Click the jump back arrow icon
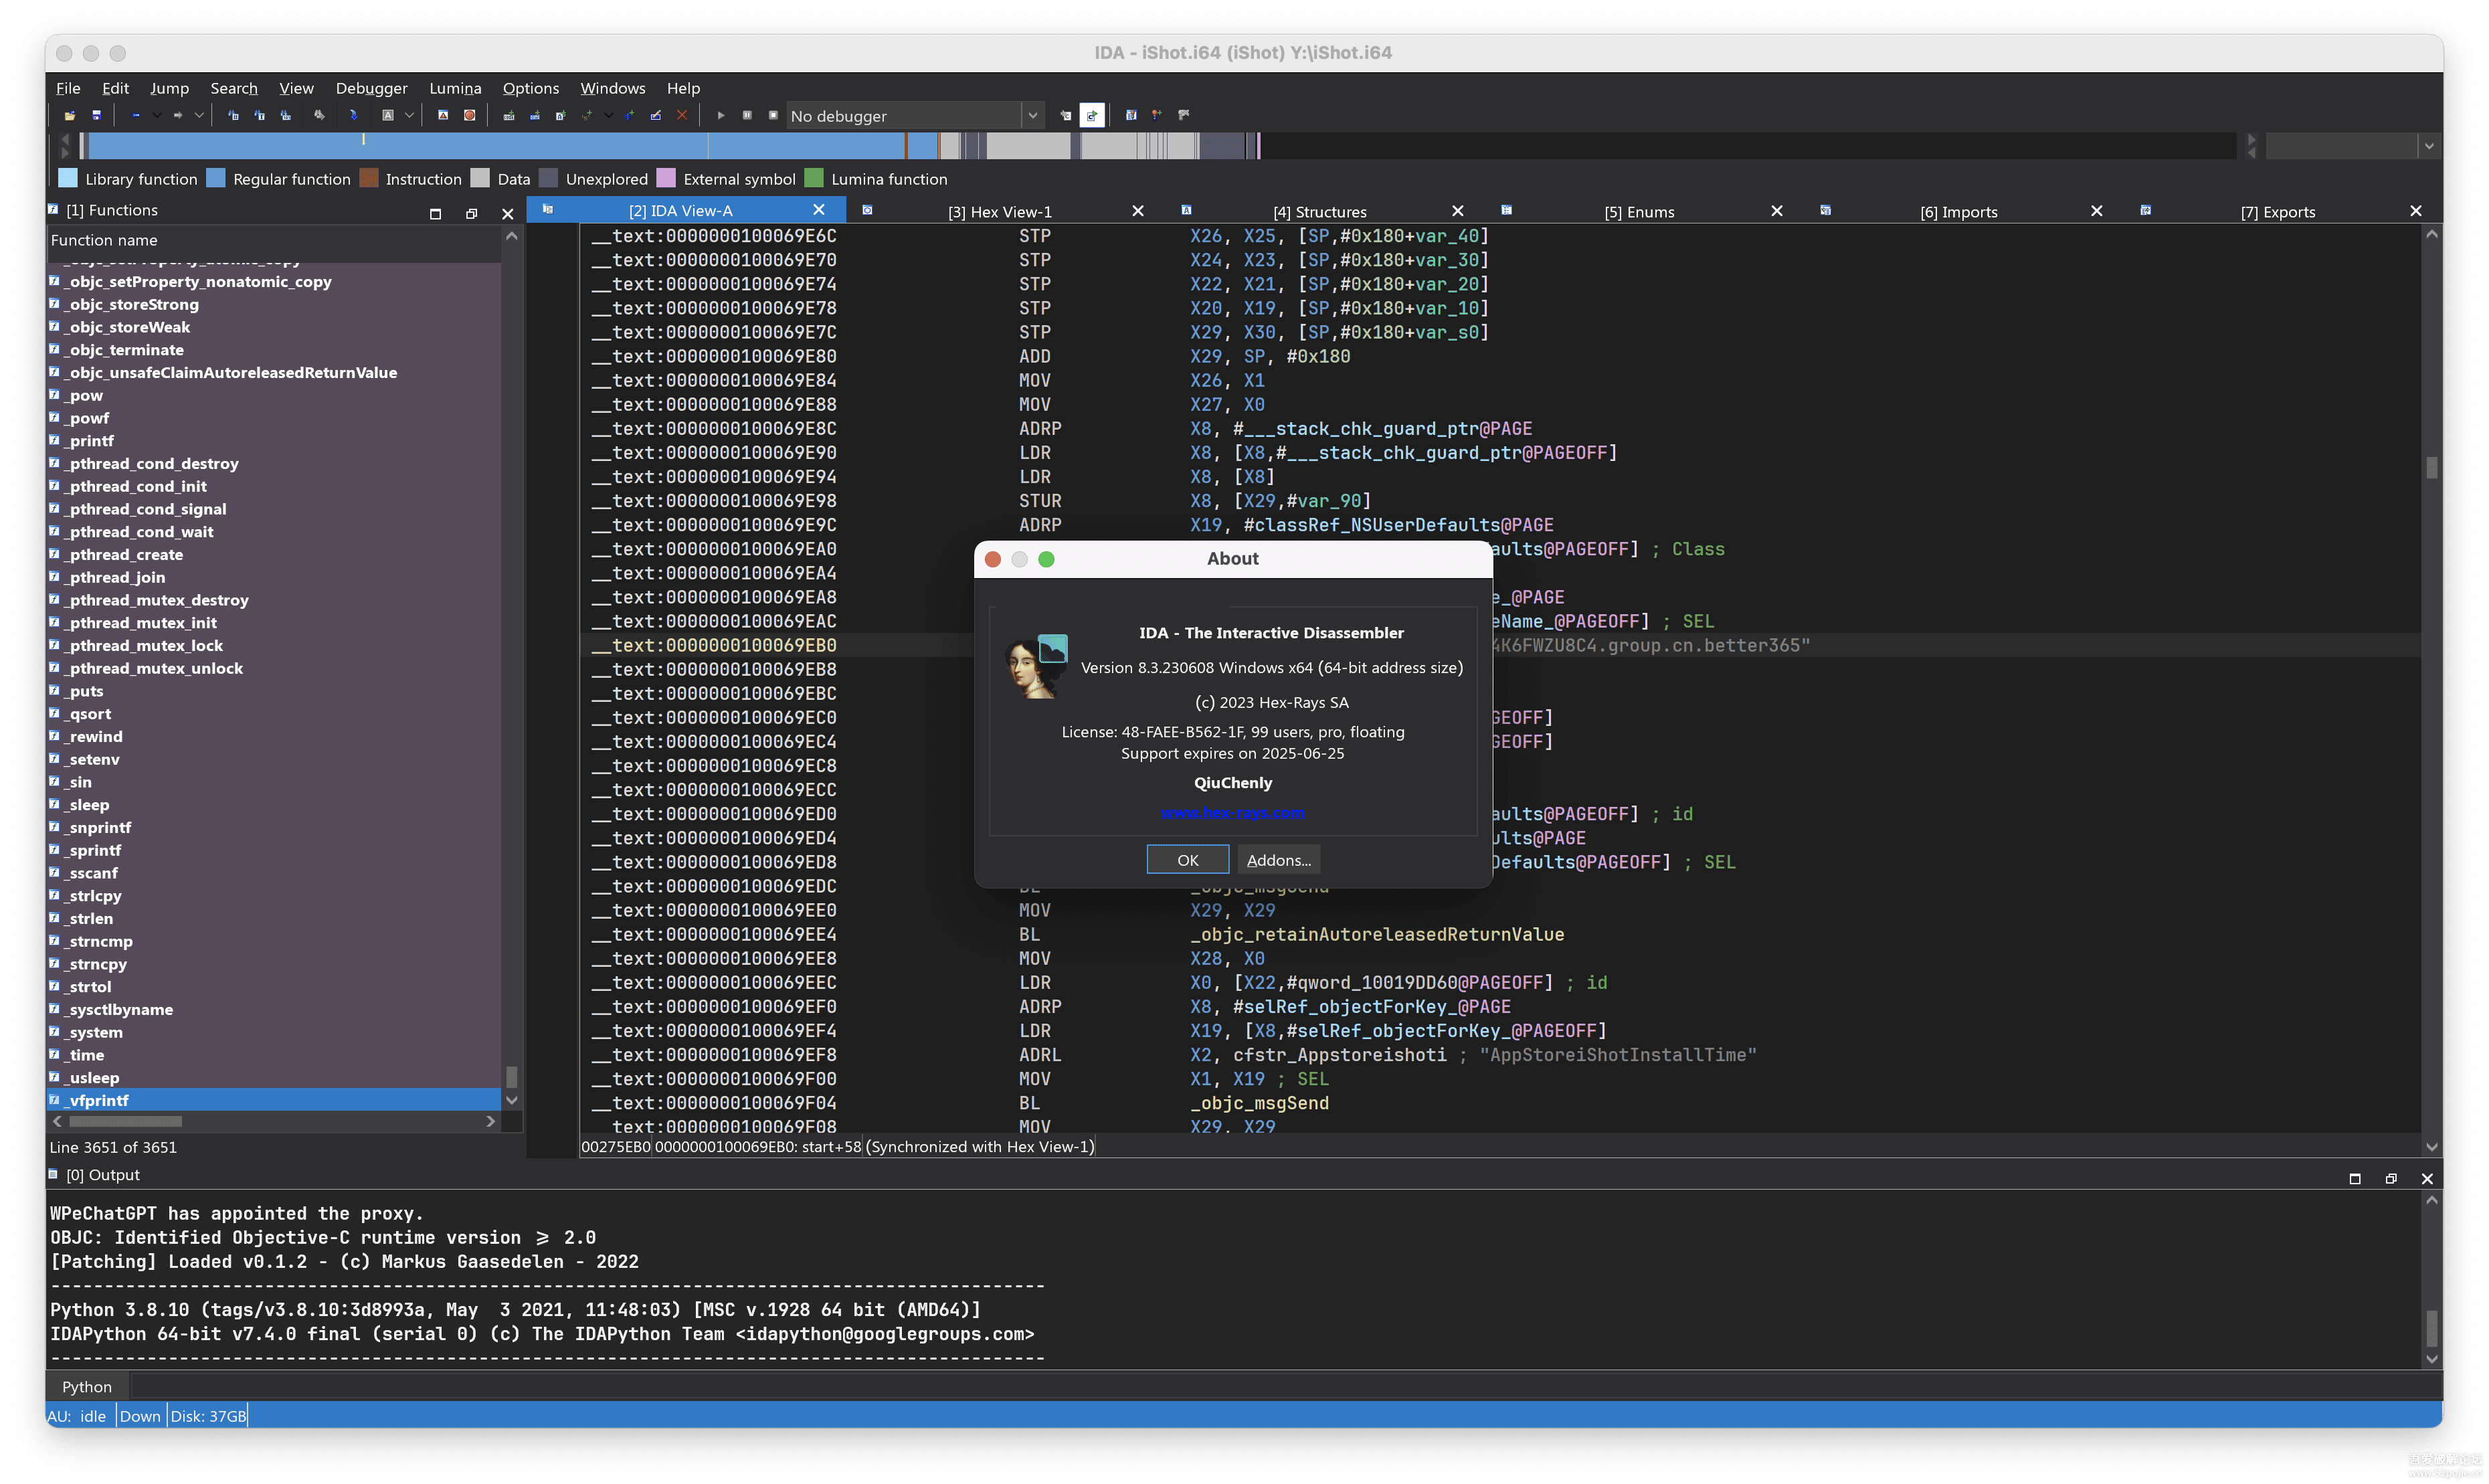2489x1484 pixels. pos(136,116)
